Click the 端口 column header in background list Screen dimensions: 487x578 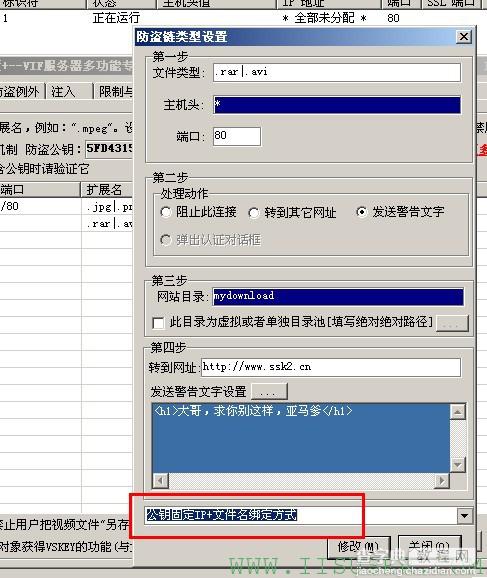click(40, 189)
